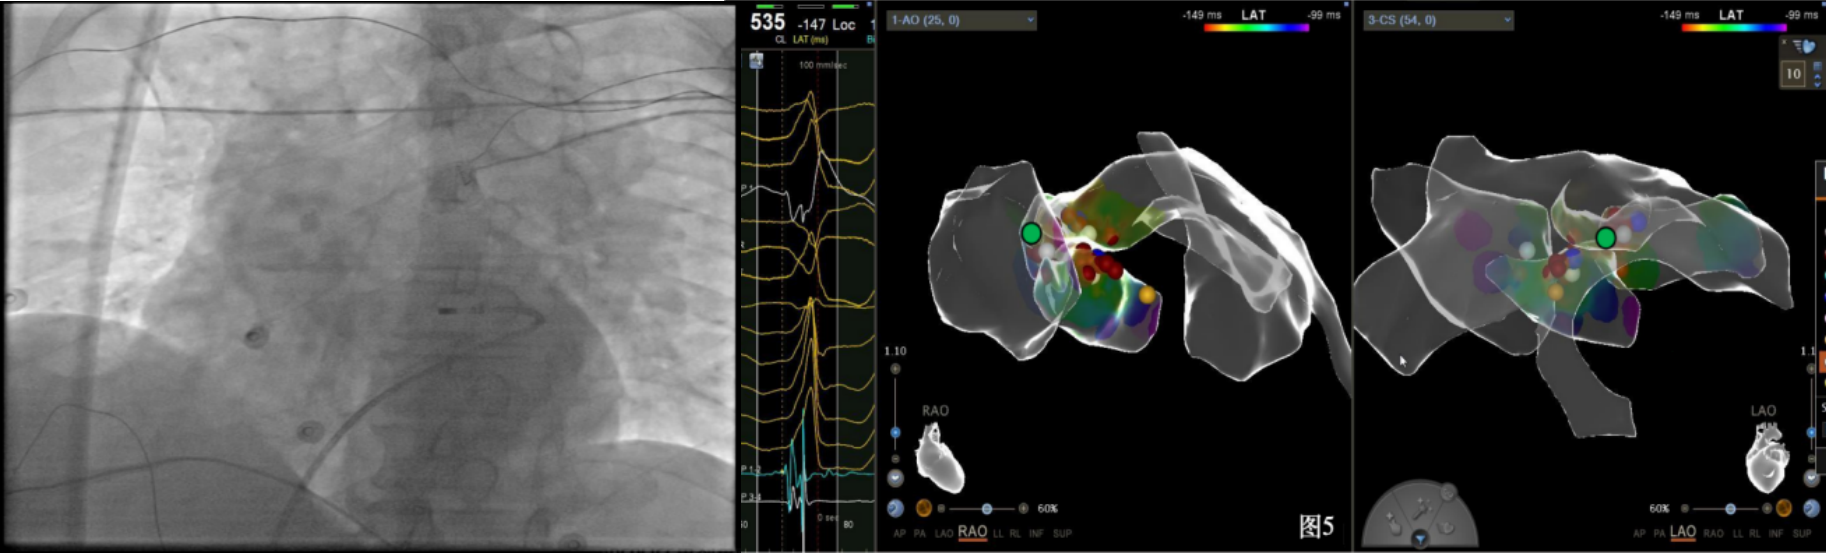The width and height of the screenshot is (1826, 553).
Task: Switch left map to LAO view
Action: [943, 534]
